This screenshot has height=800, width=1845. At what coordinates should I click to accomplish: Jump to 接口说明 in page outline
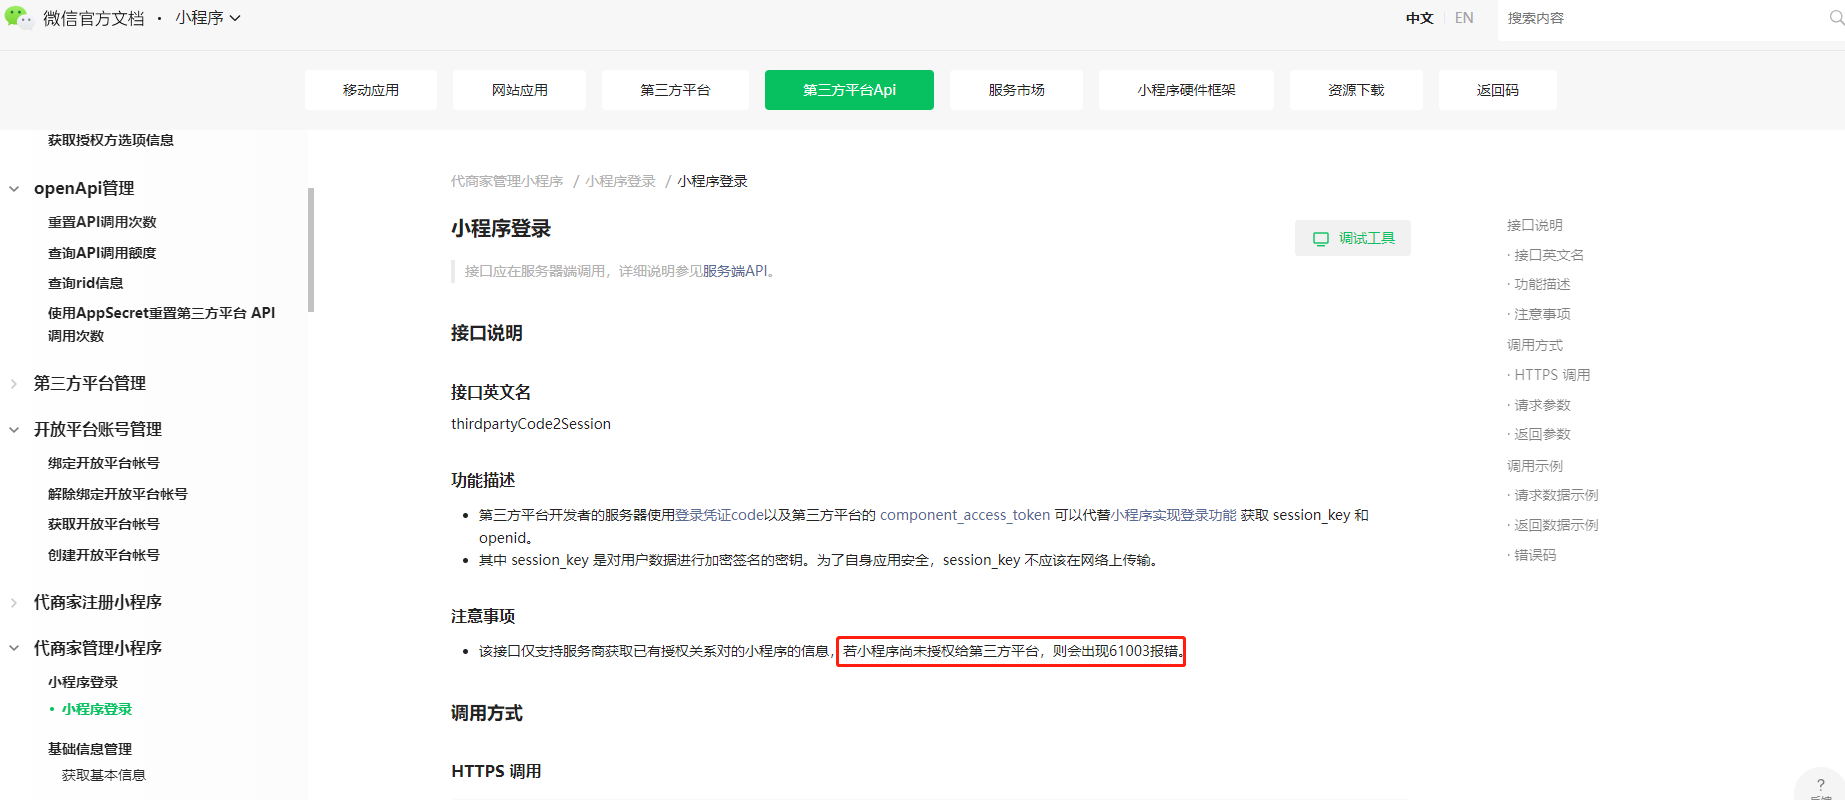(x=1535, y=225)
